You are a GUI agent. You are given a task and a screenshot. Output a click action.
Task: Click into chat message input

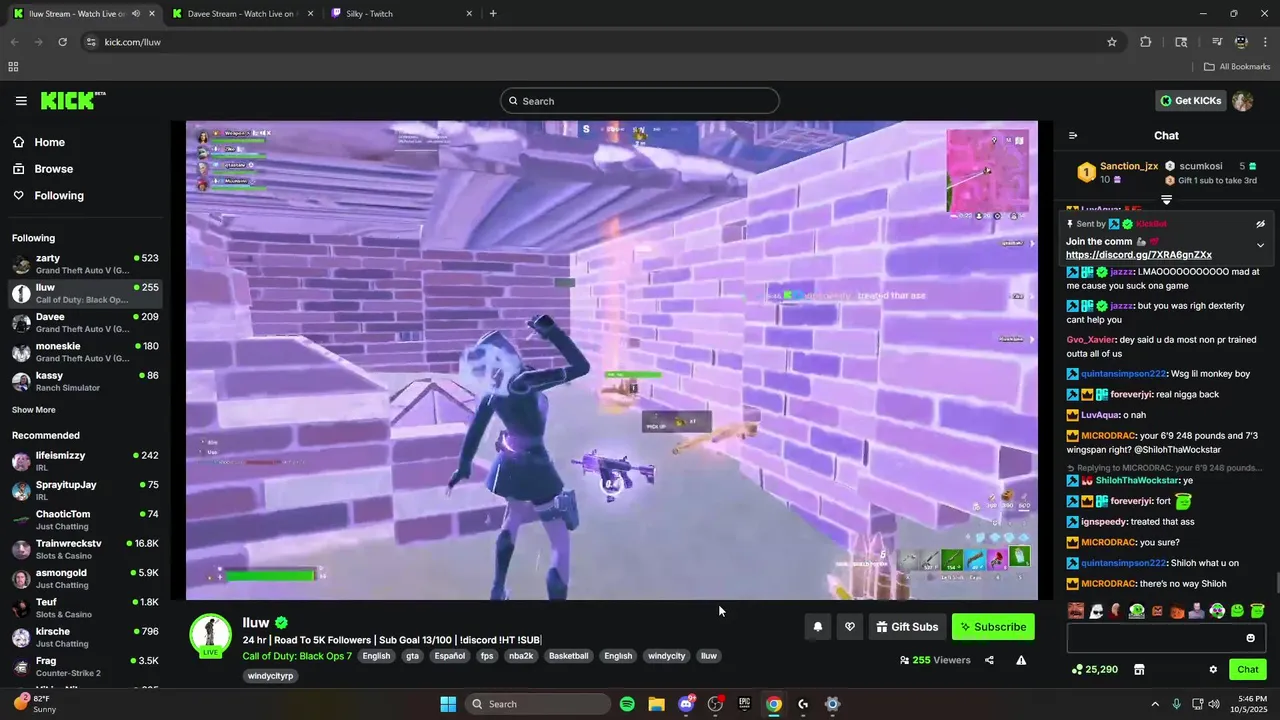(1155, 638)
